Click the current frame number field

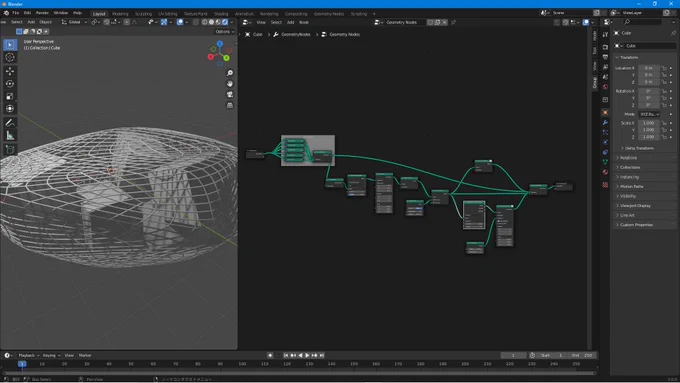tap(513, 355)
